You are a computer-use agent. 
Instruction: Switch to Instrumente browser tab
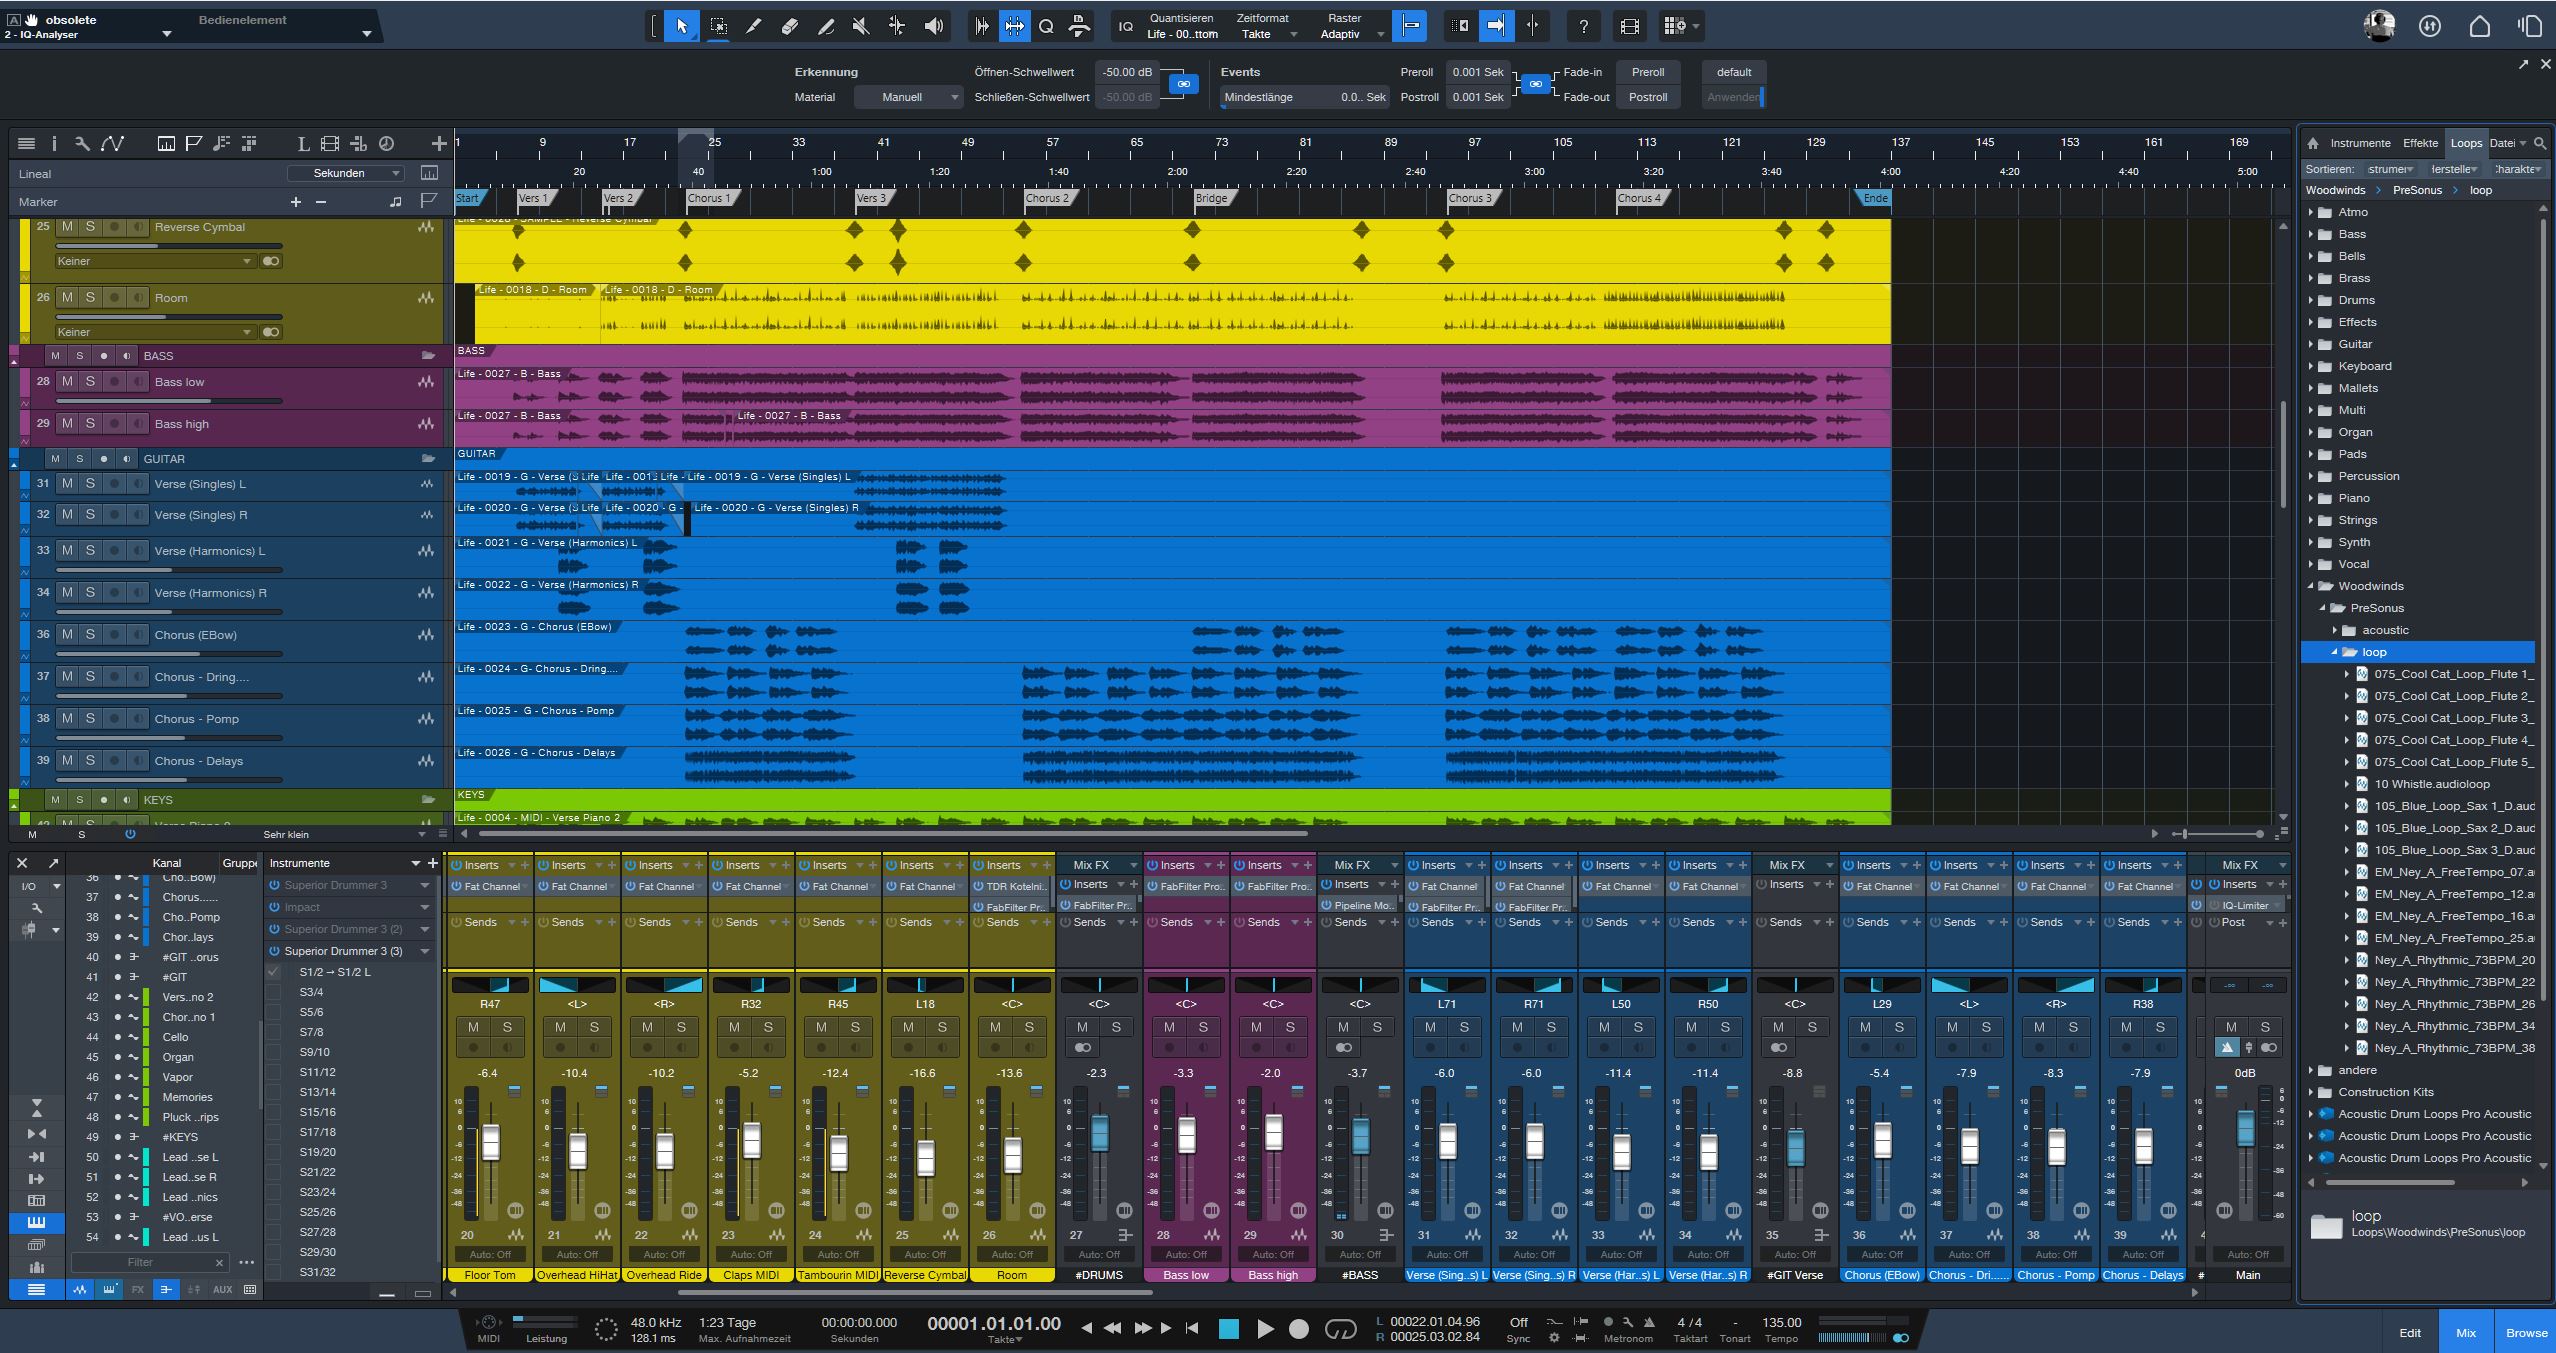[2360, 143]
